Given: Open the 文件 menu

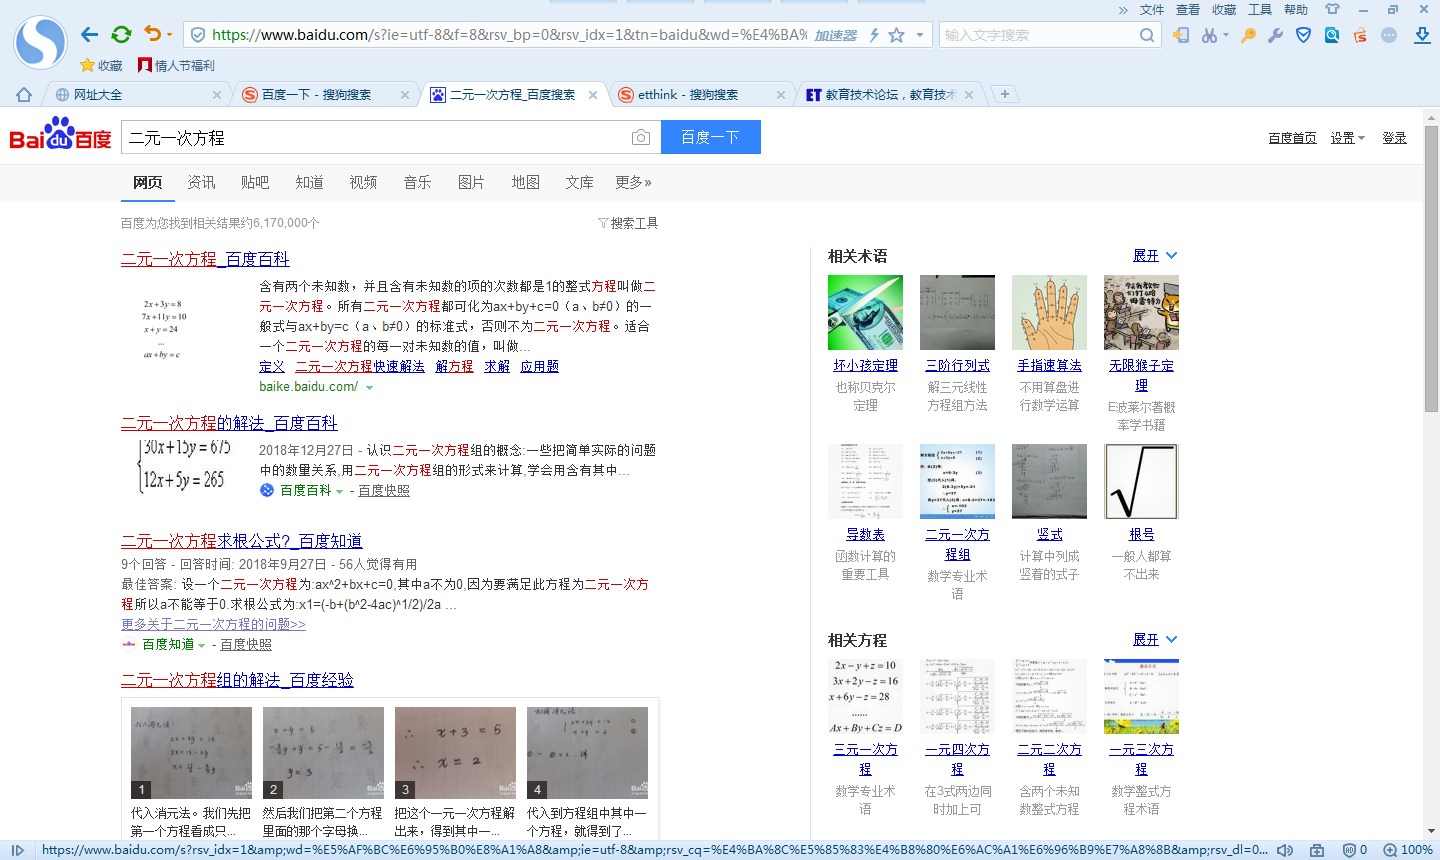Looking at the screenshot, I should tap(1152, 10).
